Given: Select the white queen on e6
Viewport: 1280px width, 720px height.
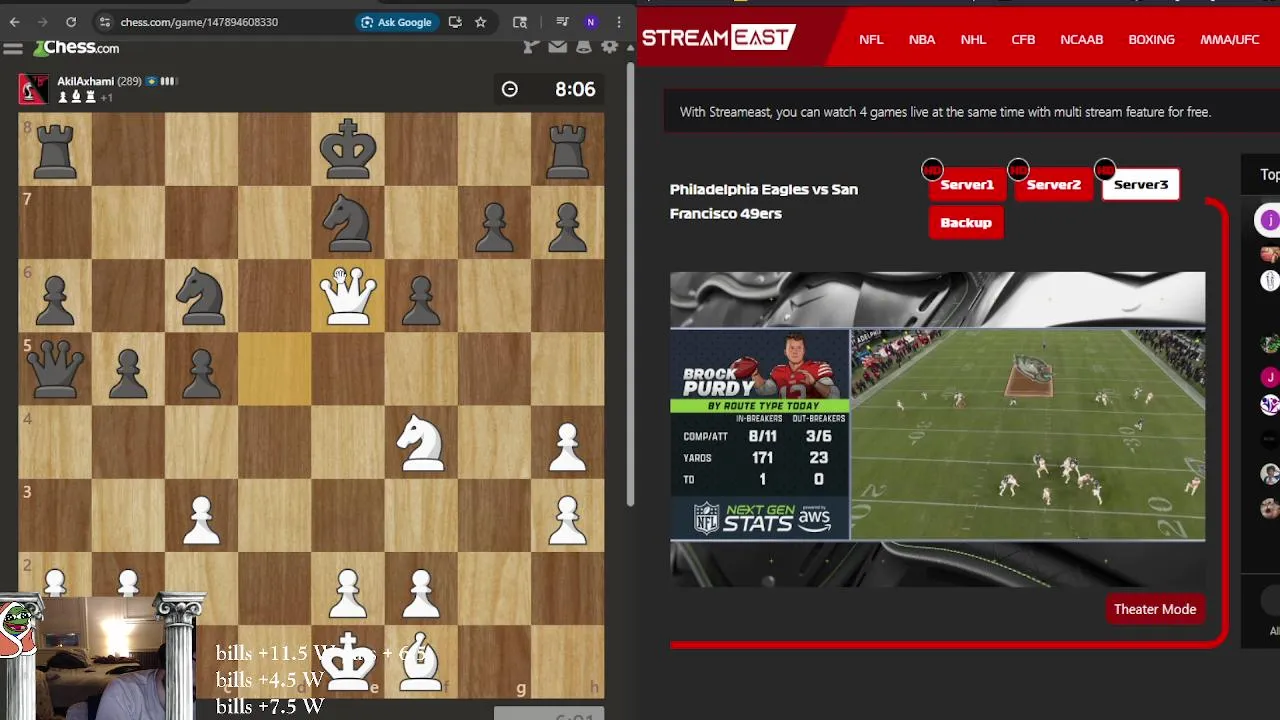Looking at the screenshot, I should click(x=348, y=295).
